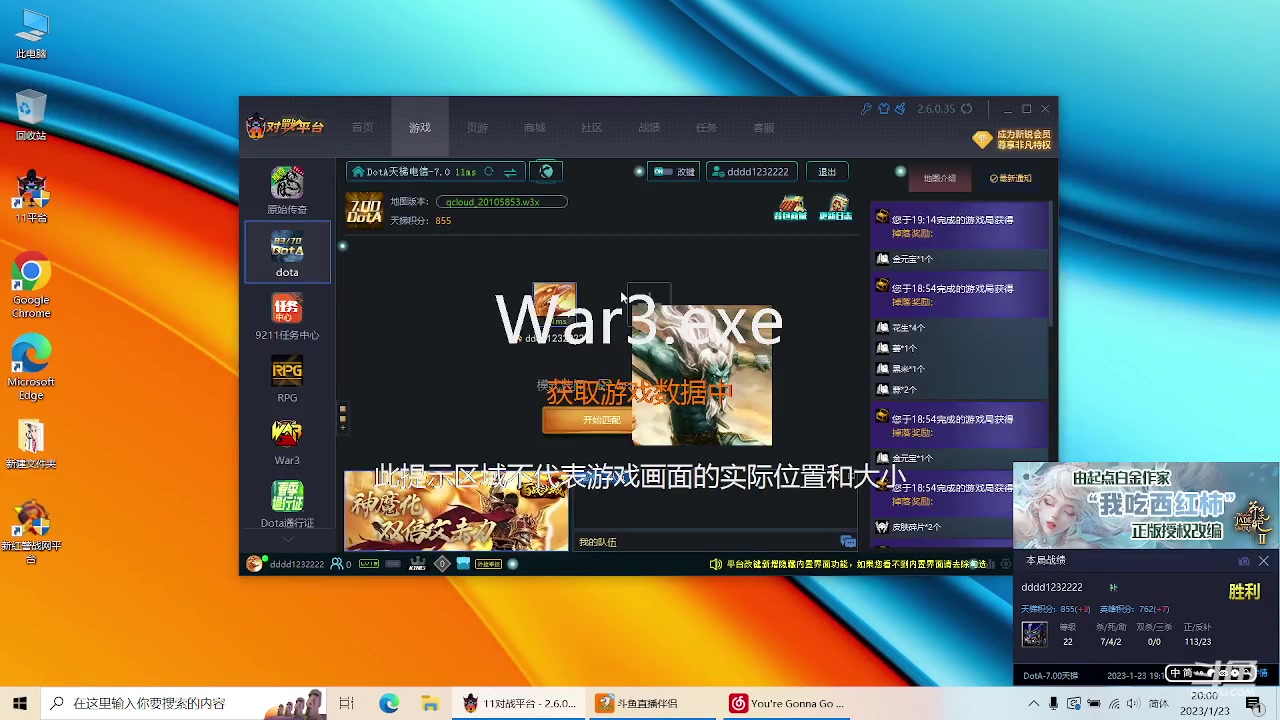1280x720 pixels.
Task: Click the chat bubble icon in team bar
Action: [848, 542]
